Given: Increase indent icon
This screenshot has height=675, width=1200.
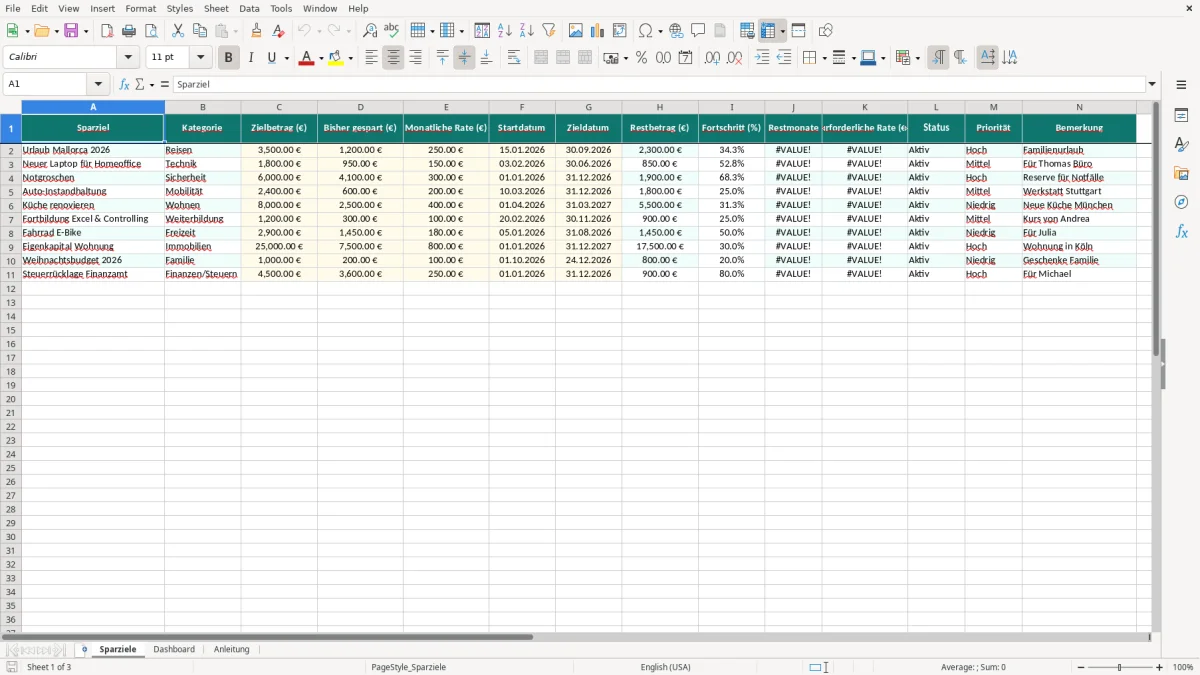Looking at the screenshot, I should click(762, 58).
